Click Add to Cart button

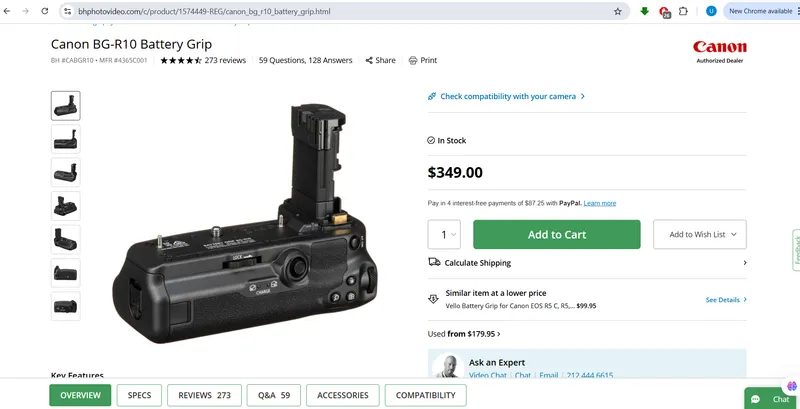click(557, 235)
